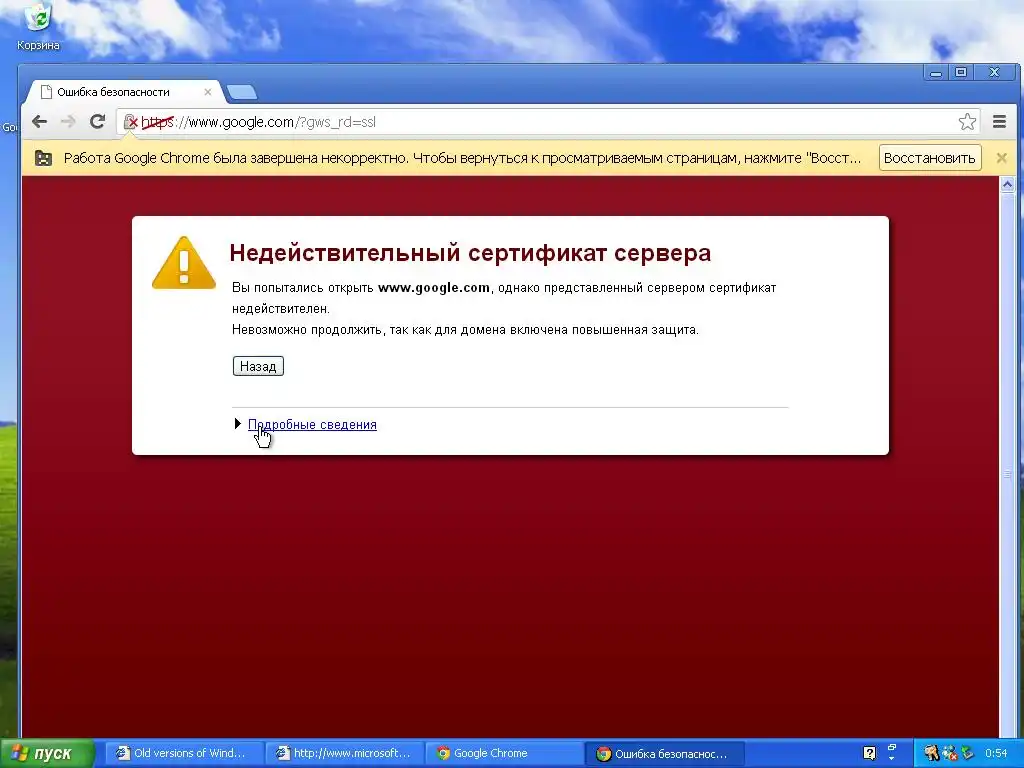Switch to the Google Chrome taskbar window
This screenshot has height=768, width=1024.
click(504, 754)
